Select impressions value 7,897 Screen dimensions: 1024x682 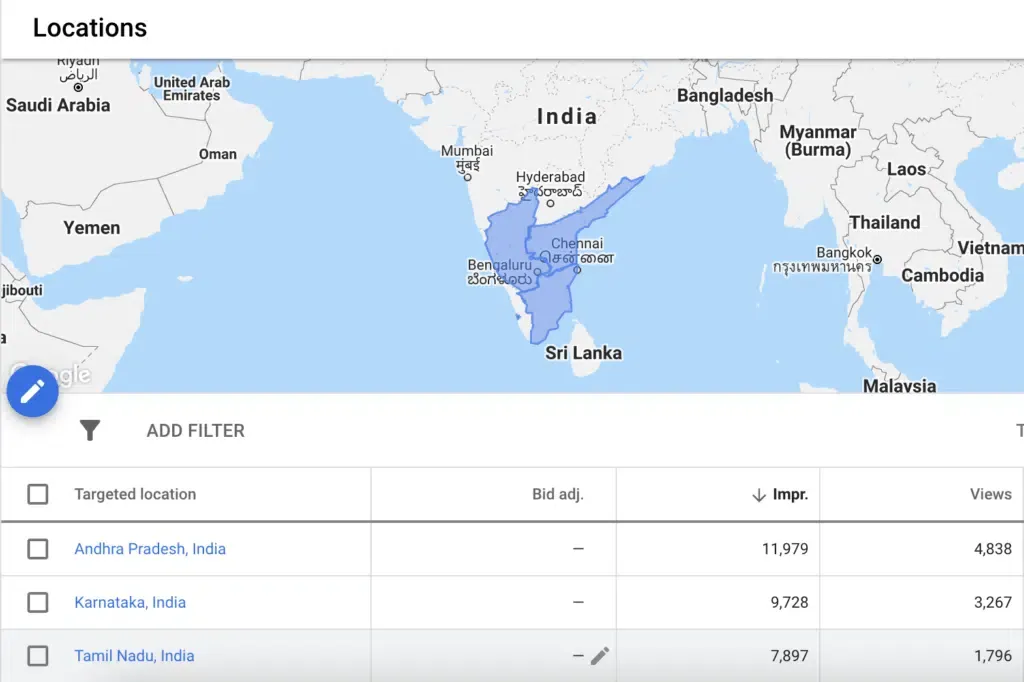(x=790, y=656)
